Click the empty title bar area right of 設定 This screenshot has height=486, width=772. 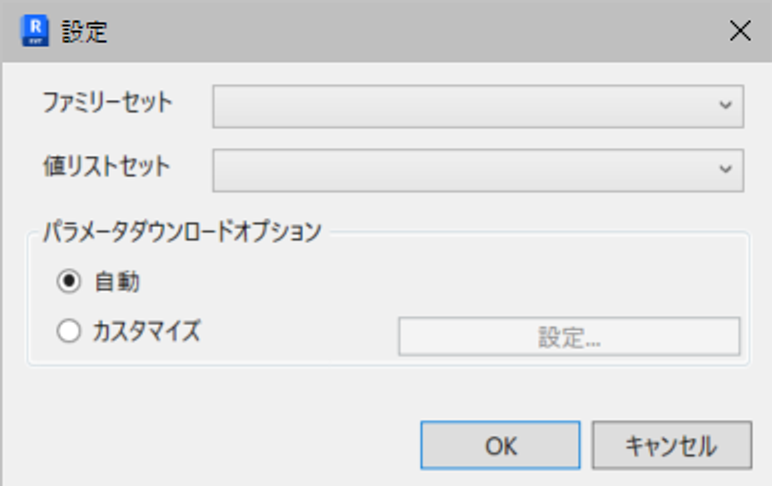coord(400,30)
